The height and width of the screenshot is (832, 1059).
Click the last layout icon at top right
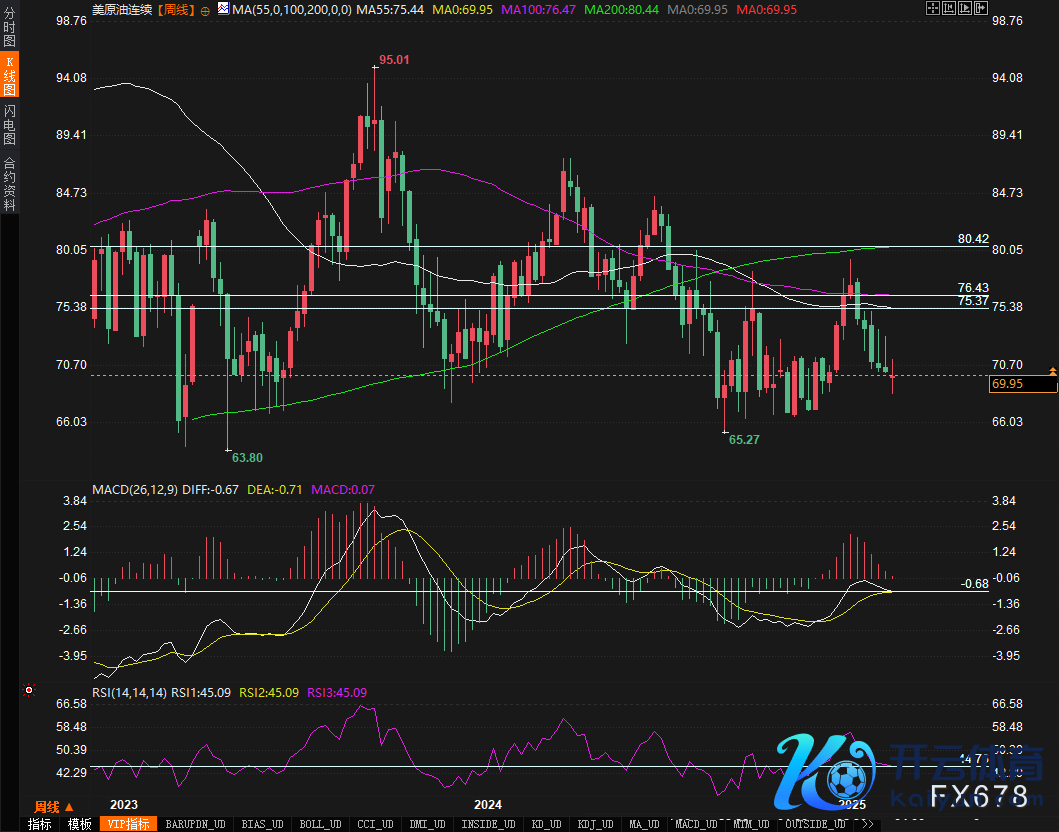click(980, 9)
